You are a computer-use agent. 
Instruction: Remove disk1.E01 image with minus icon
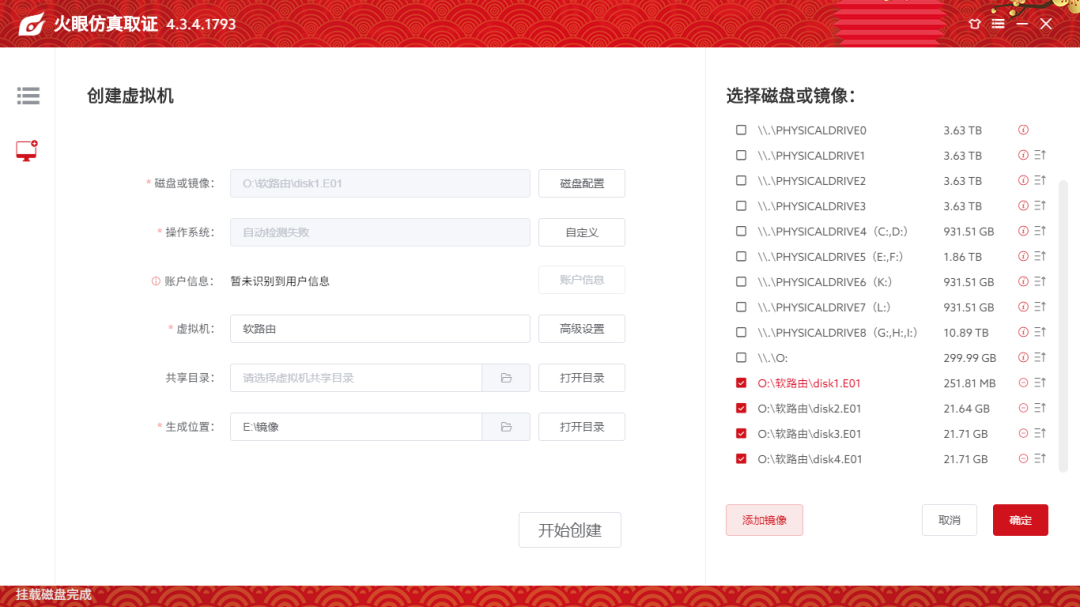coord(1023,383)
